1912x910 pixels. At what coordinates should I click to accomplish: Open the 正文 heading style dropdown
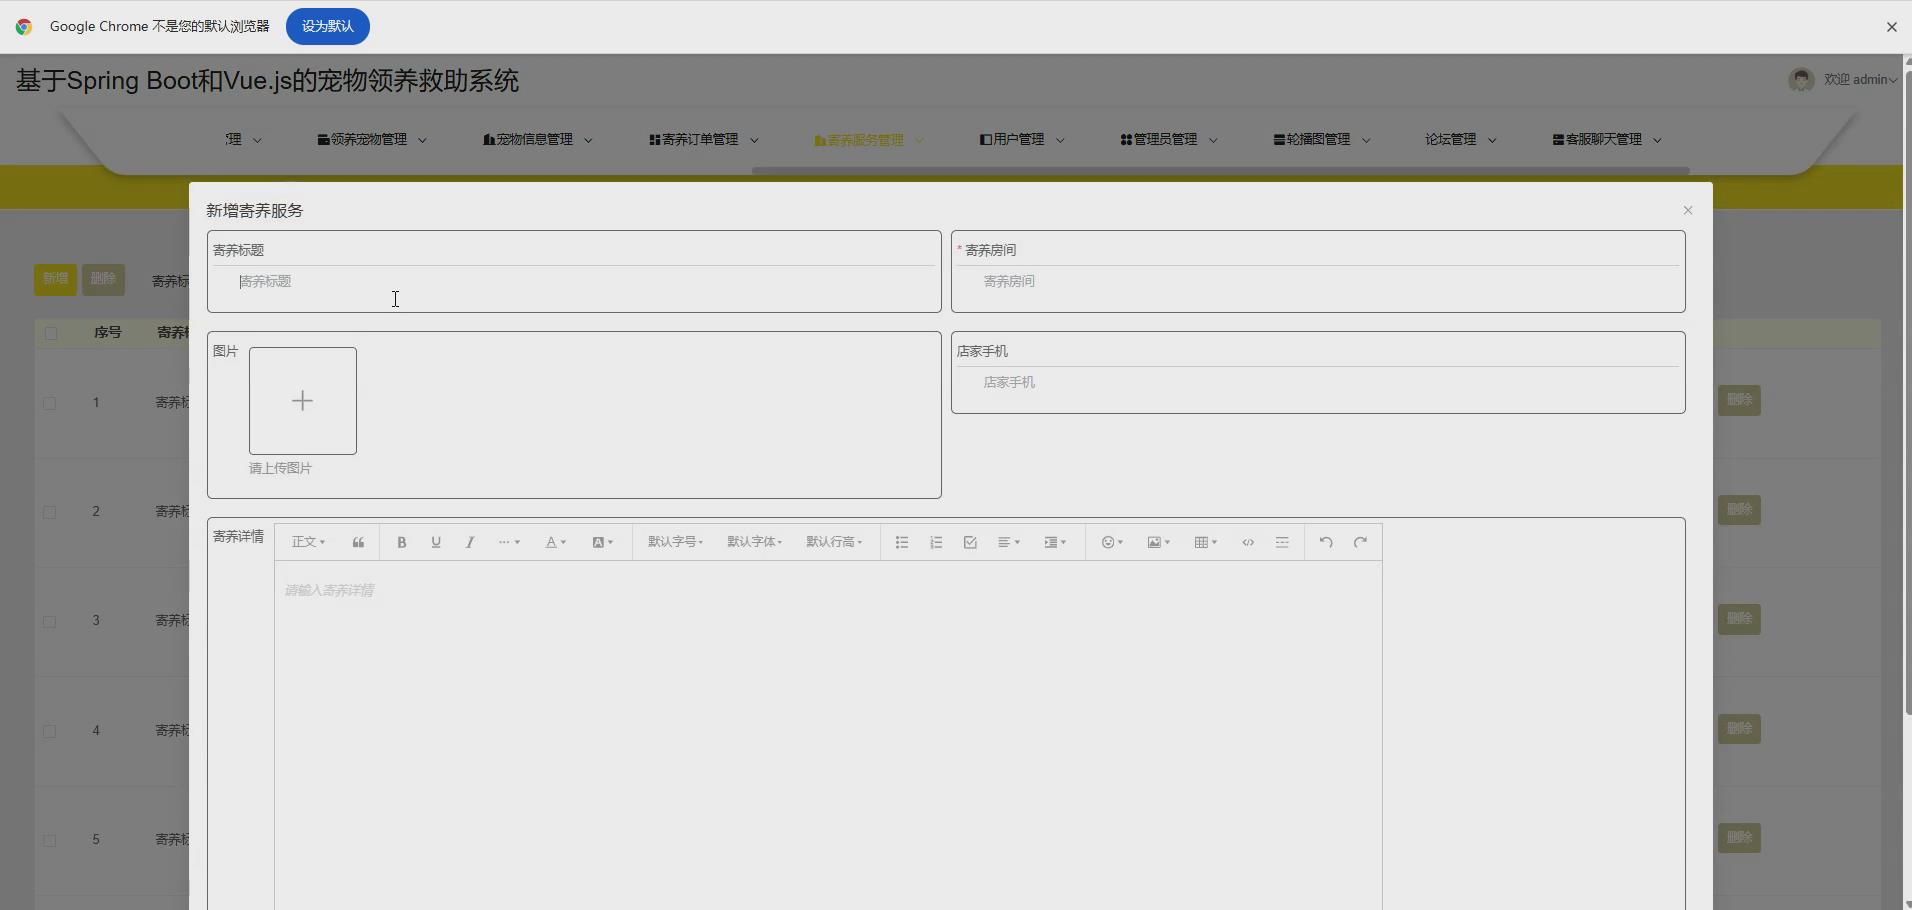pyautogui.click(x=308, y=542)
